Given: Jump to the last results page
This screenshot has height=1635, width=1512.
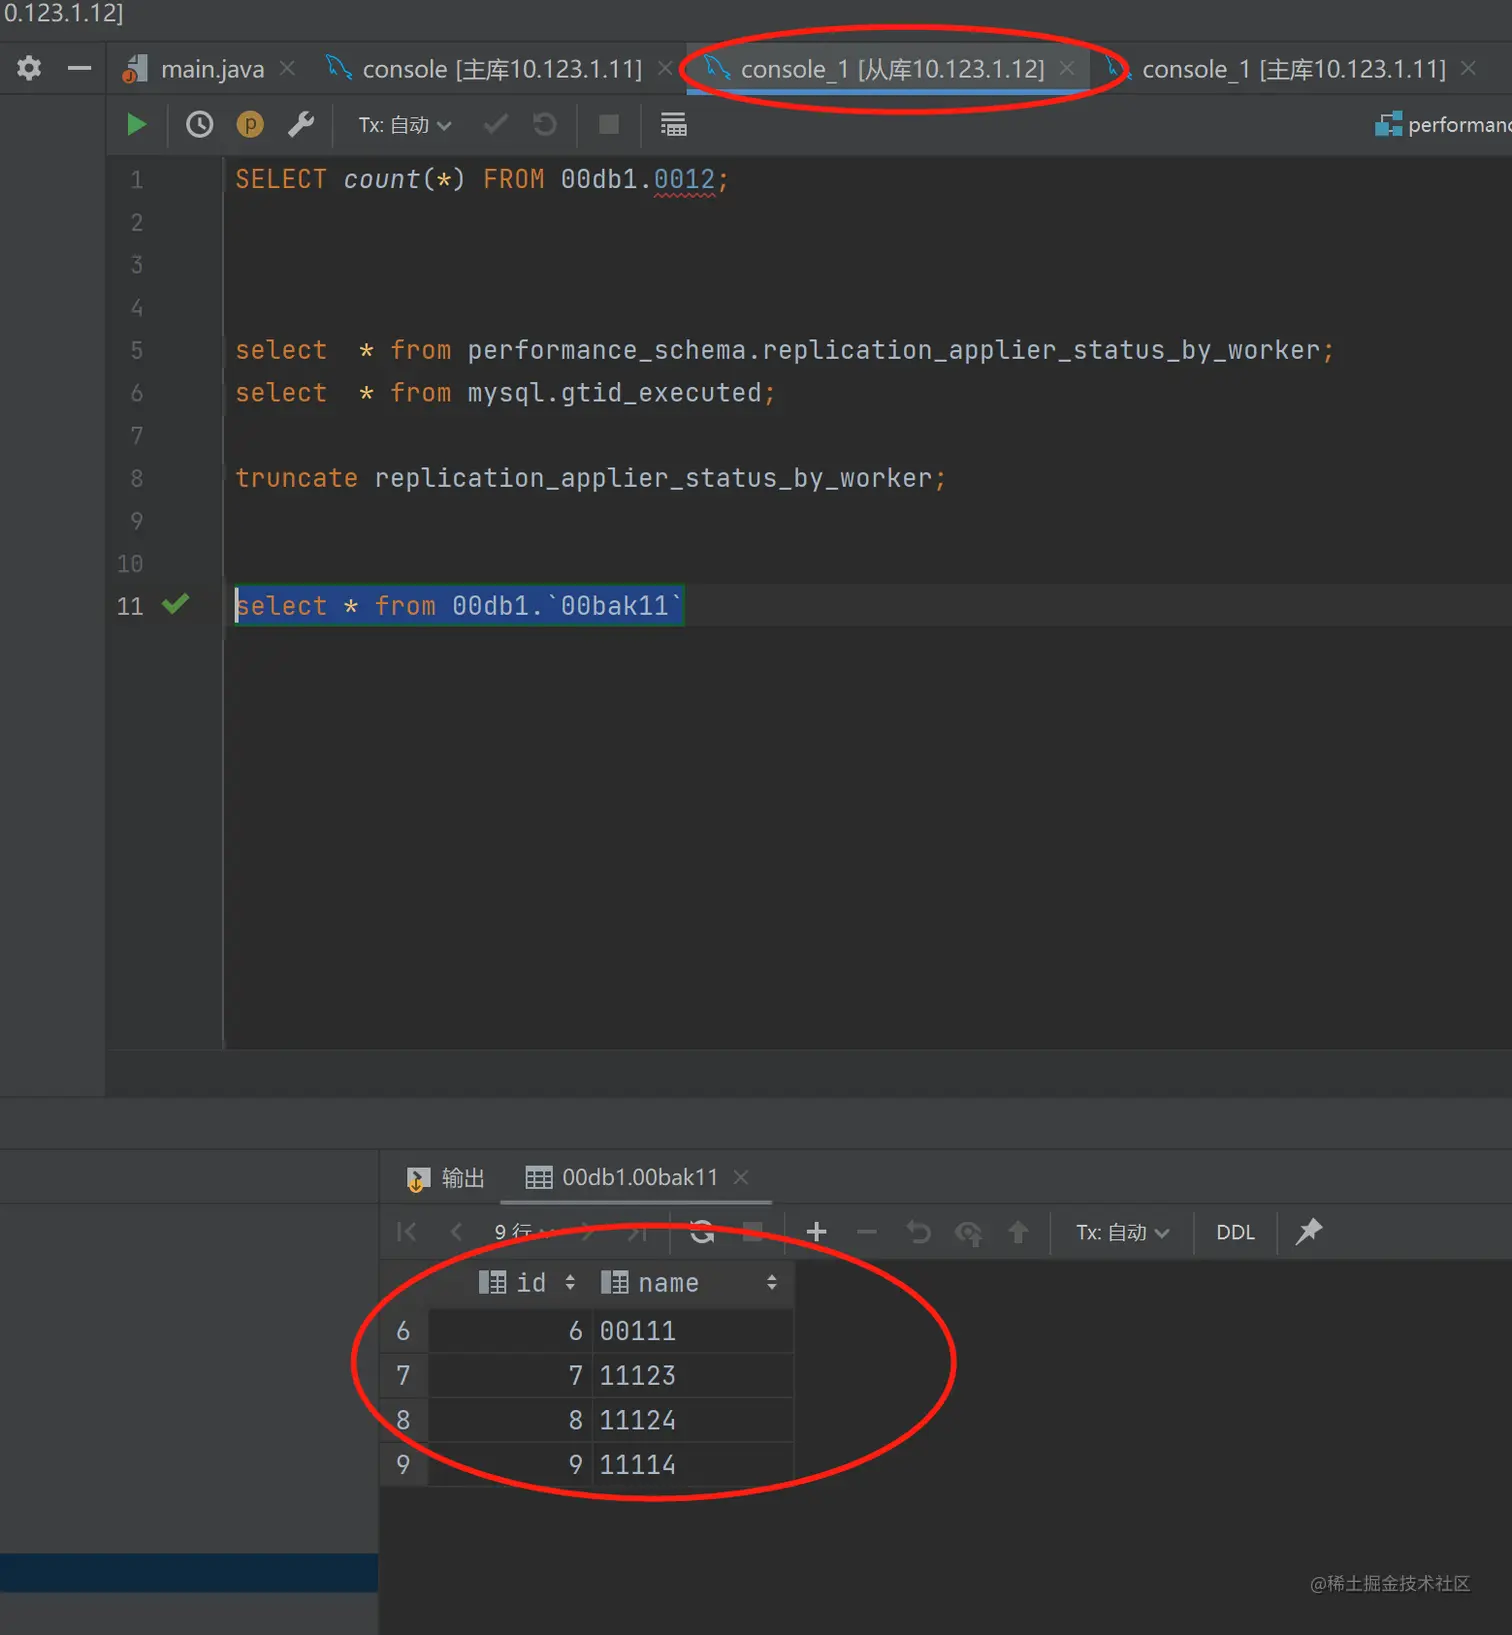Looking at the screenshot, I should pyautogui.click(x=636, y=1232).
